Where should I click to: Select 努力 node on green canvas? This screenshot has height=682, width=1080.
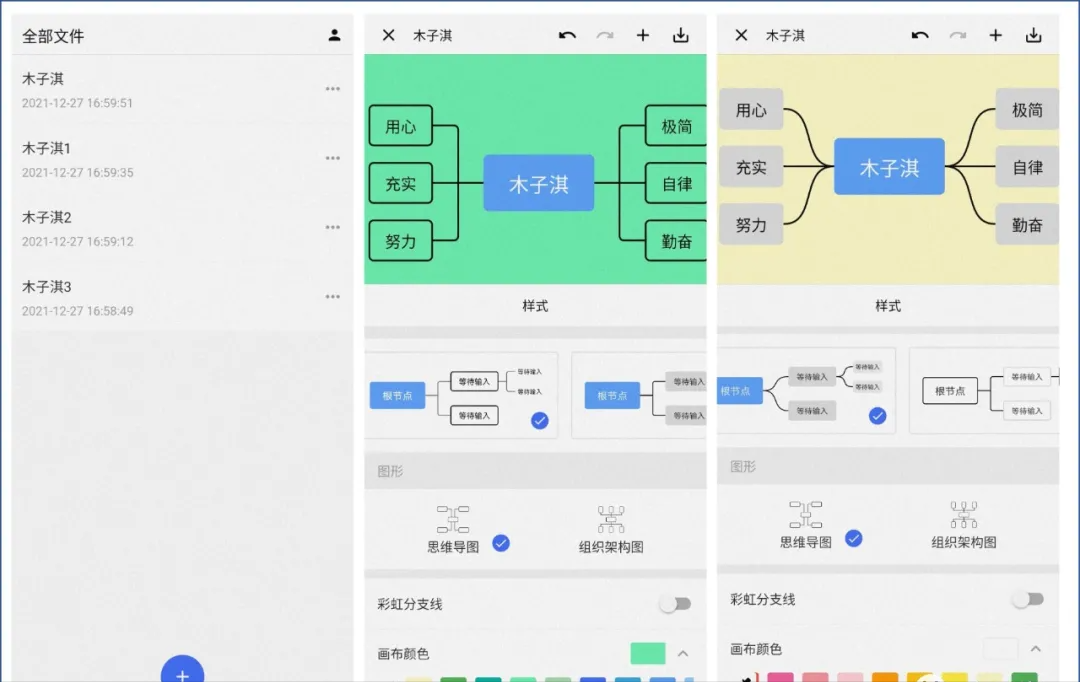pyautogui.click(x=401, y=241)
